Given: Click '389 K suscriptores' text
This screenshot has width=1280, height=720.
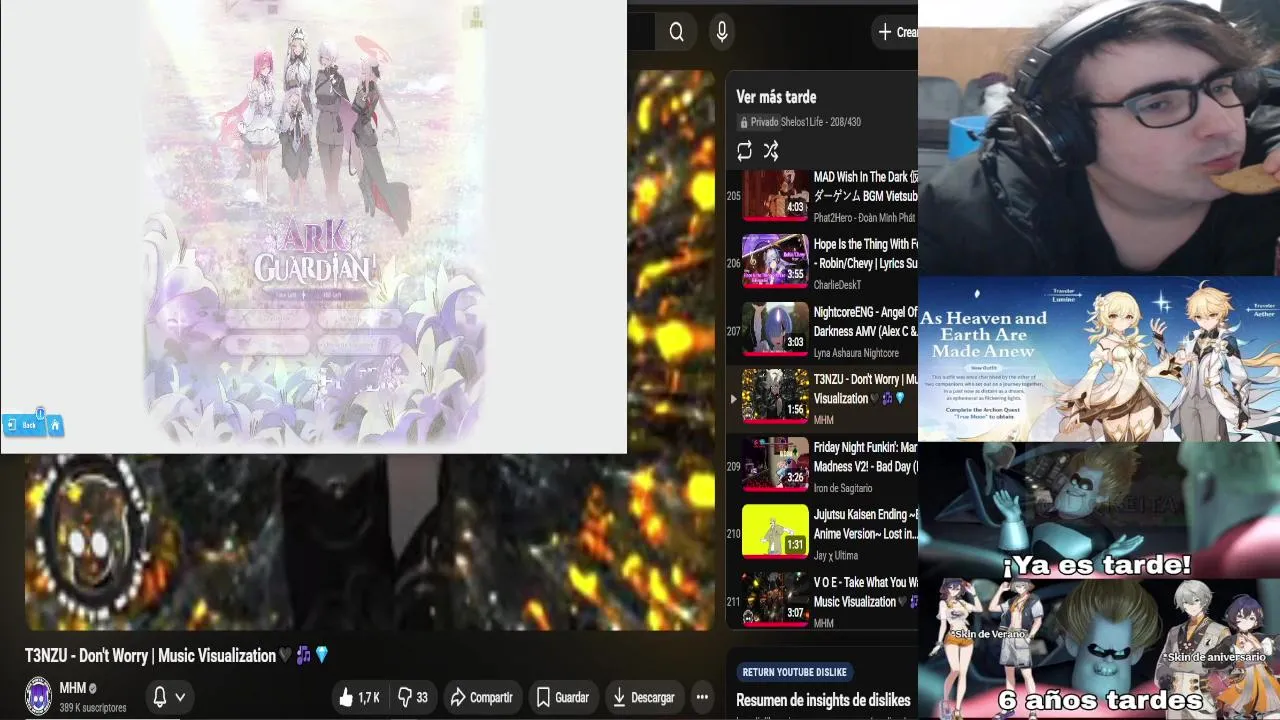Looking at the screenshot, I should pyautogui.click(x=93, y=708).
